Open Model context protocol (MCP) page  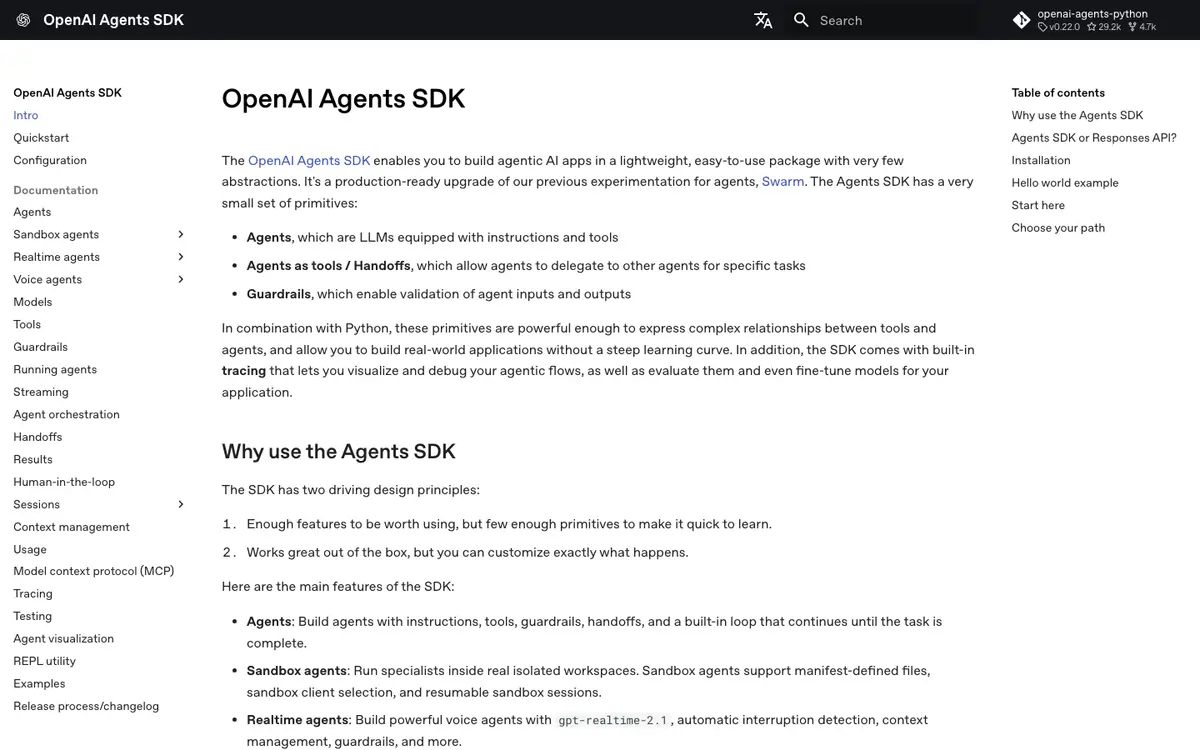pos(93,571)
